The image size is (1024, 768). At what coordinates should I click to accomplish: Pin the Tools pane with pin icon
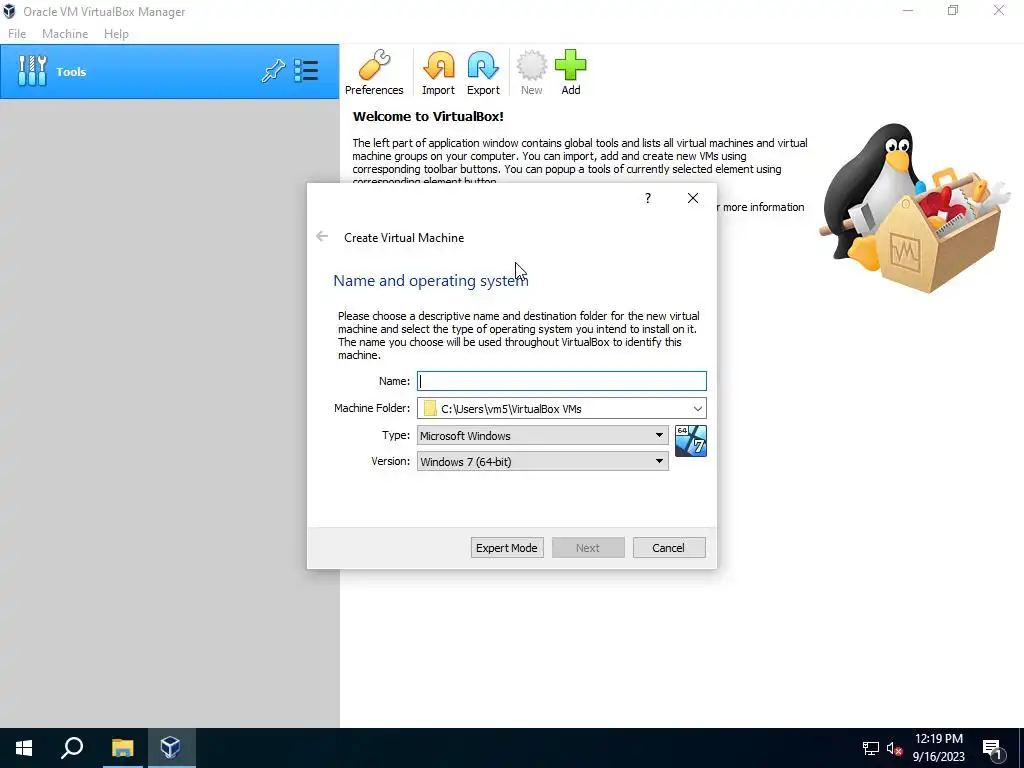coord(273,71)
